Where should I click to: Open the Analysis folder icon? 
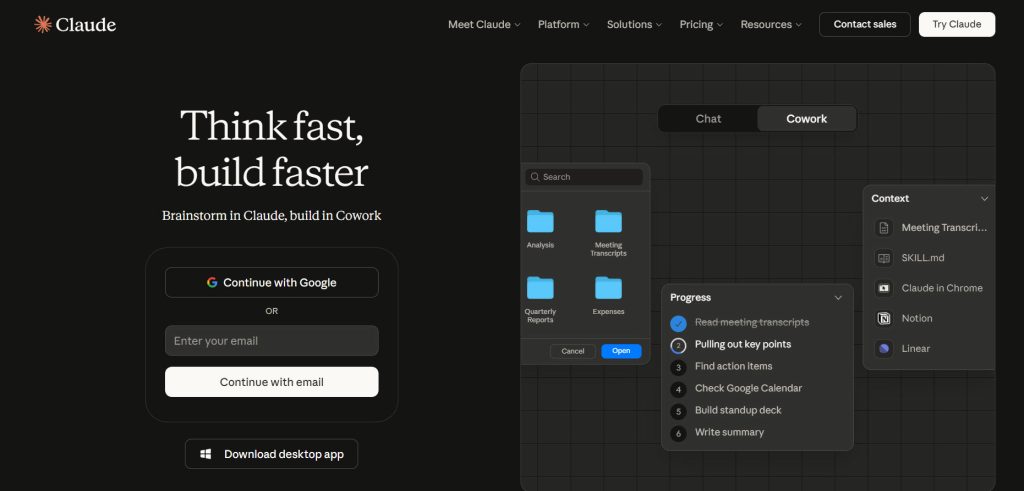point(540,222)
